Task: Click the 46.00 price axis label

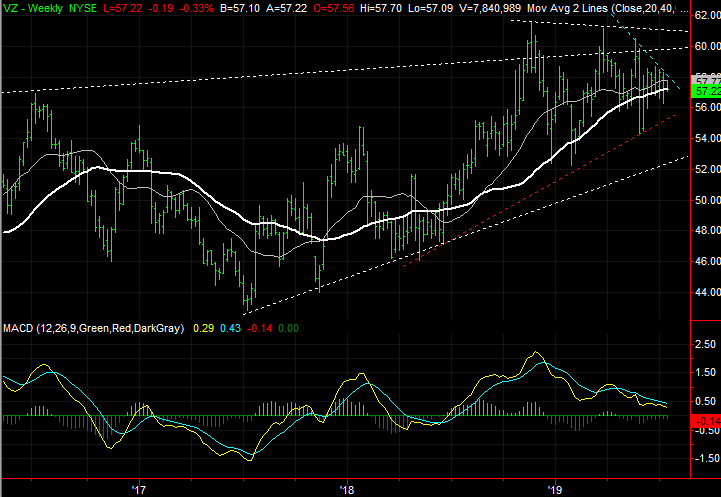Action: [707, 261]
